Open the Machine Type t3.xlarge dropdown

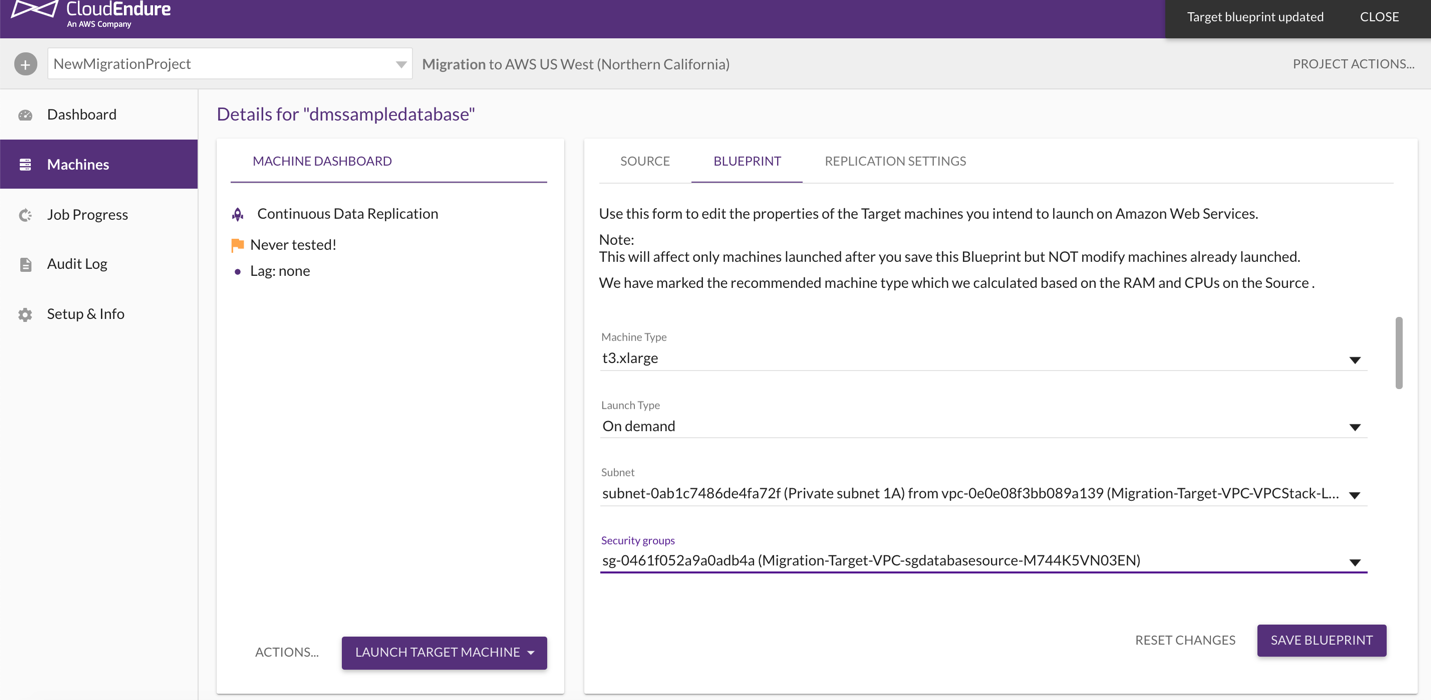[983, 358]
